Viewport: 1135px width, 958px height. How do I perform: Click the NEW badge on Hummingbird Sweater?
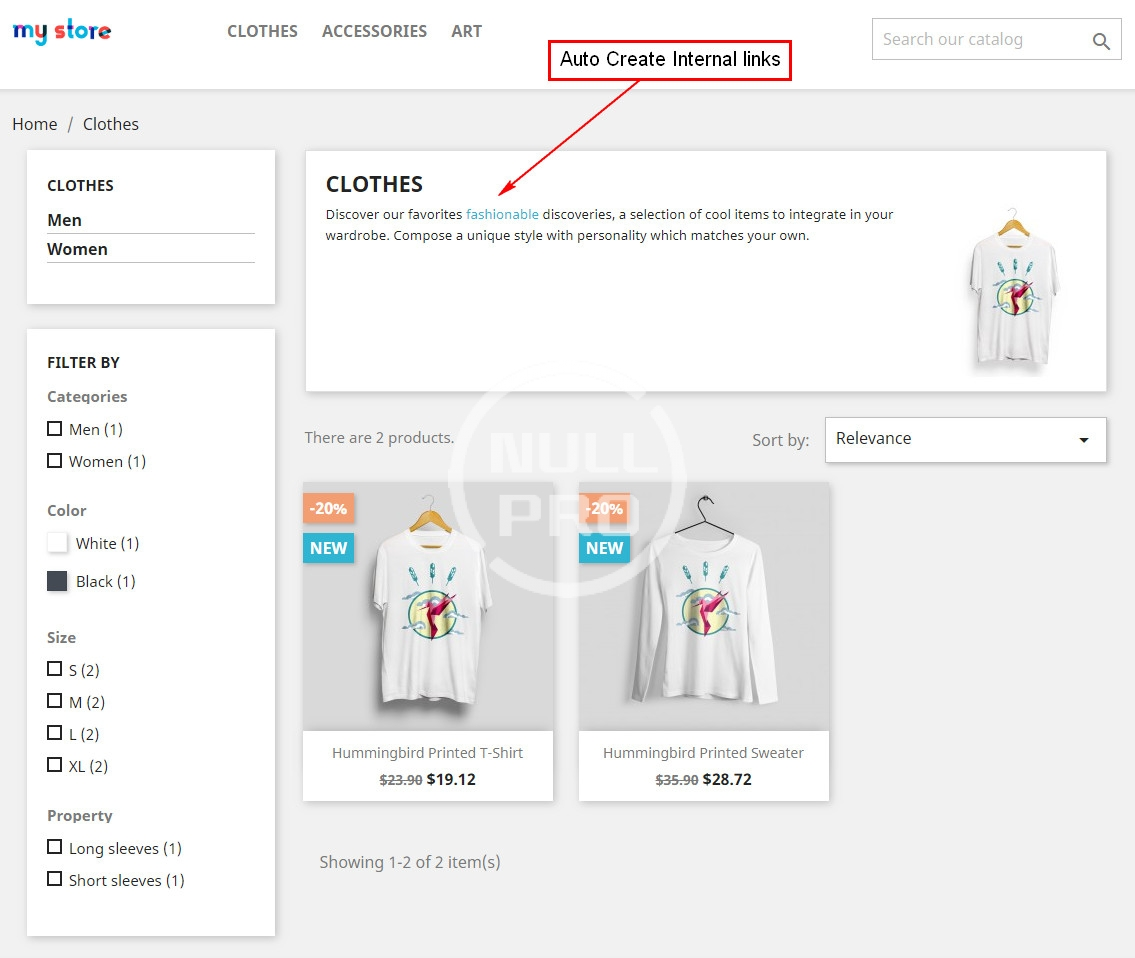(604, 548)
